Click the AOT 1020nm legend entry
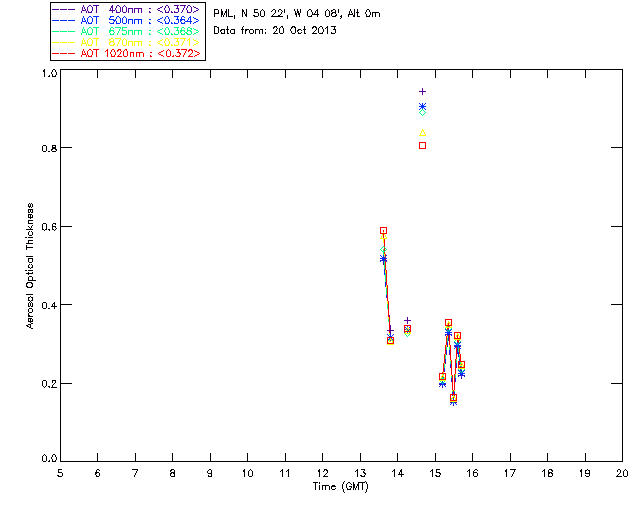This screenshot has width=640, height=512. [126, 53]
